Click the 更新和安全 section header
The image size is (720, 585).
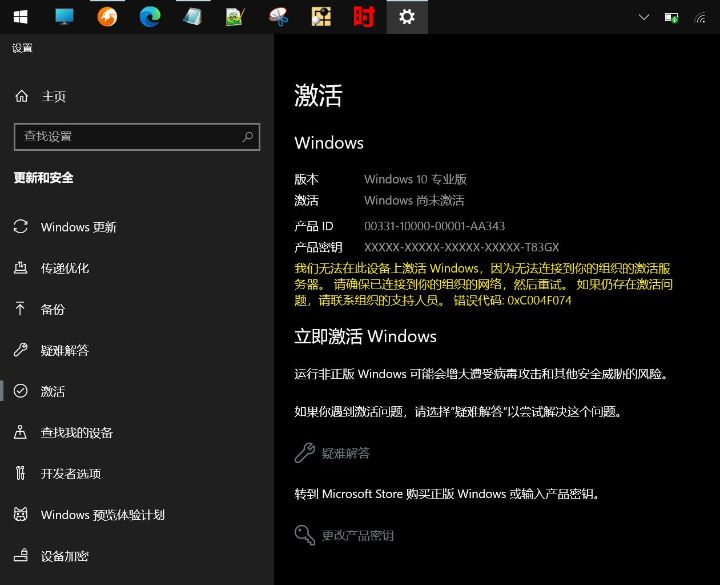pyautogui.click(x=43, y=178)
